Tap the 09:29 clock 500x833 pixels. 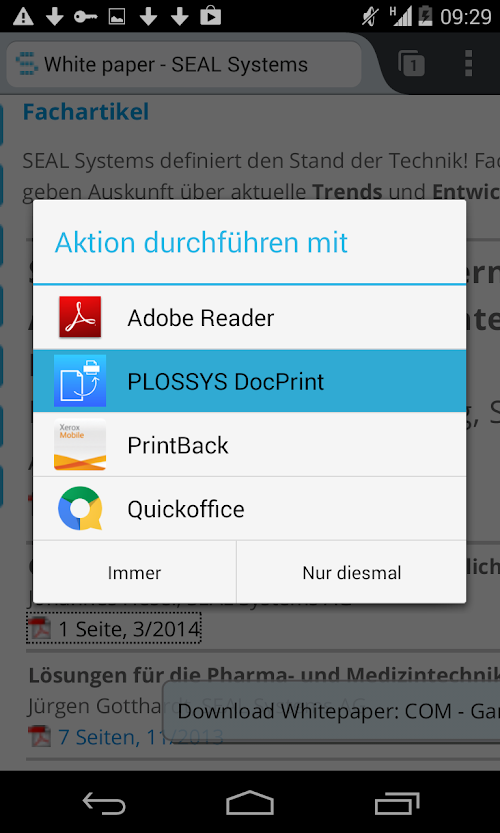coord(466,16)
